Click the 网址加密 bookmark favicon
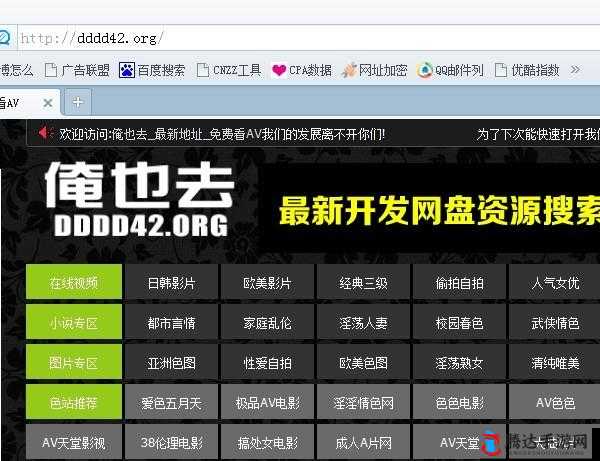 pos(349,70)
